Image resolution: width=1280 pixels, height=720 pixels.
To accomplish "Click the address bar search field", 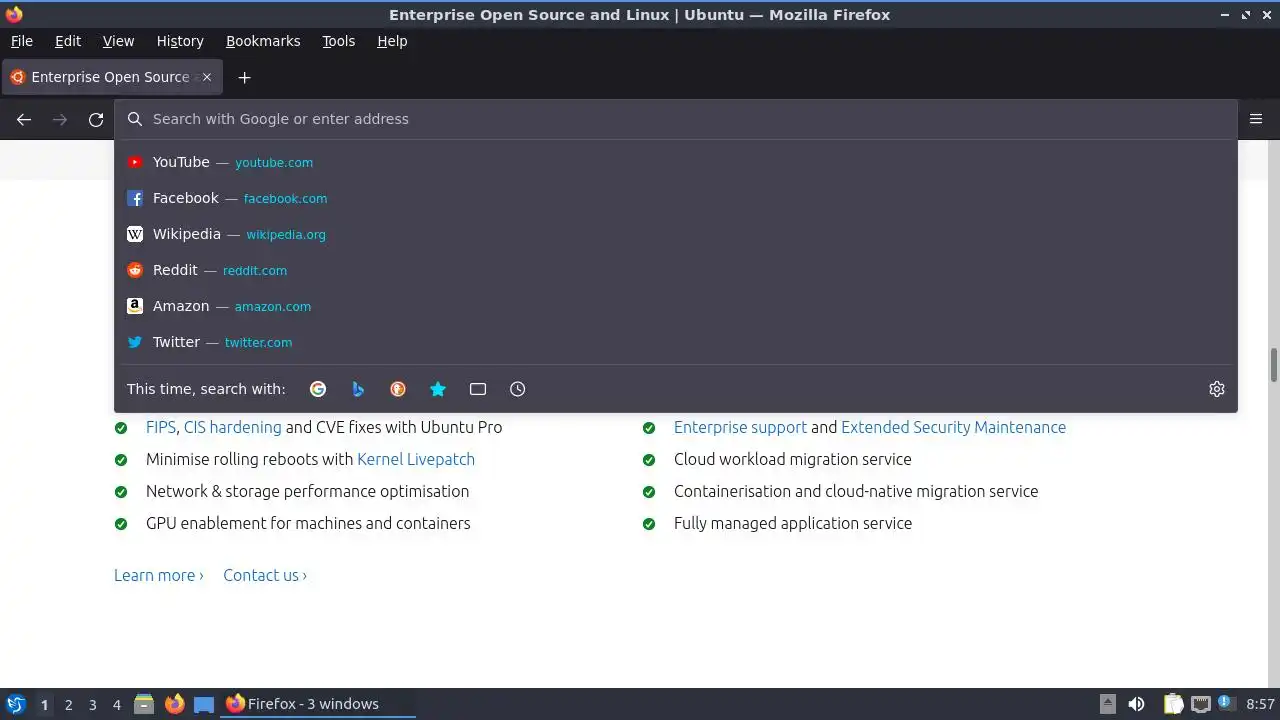I will pyautogui.click(x=676, y=119).
